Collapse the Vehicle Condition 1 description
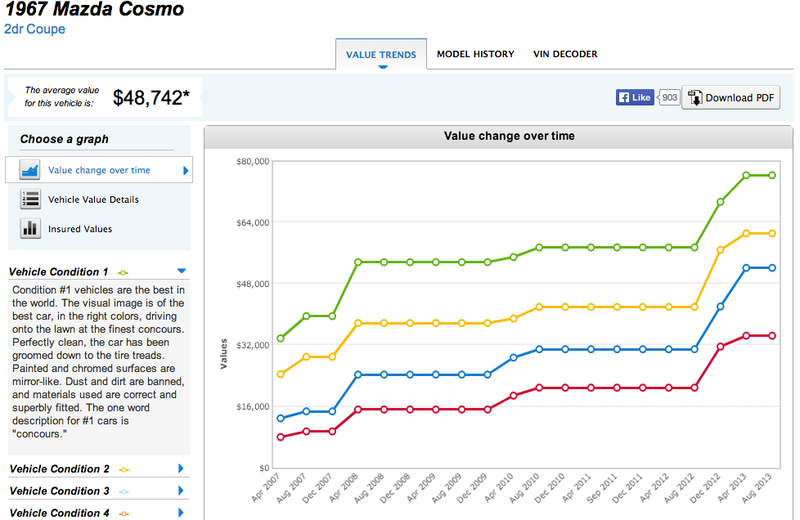 (x=182, y=271)
